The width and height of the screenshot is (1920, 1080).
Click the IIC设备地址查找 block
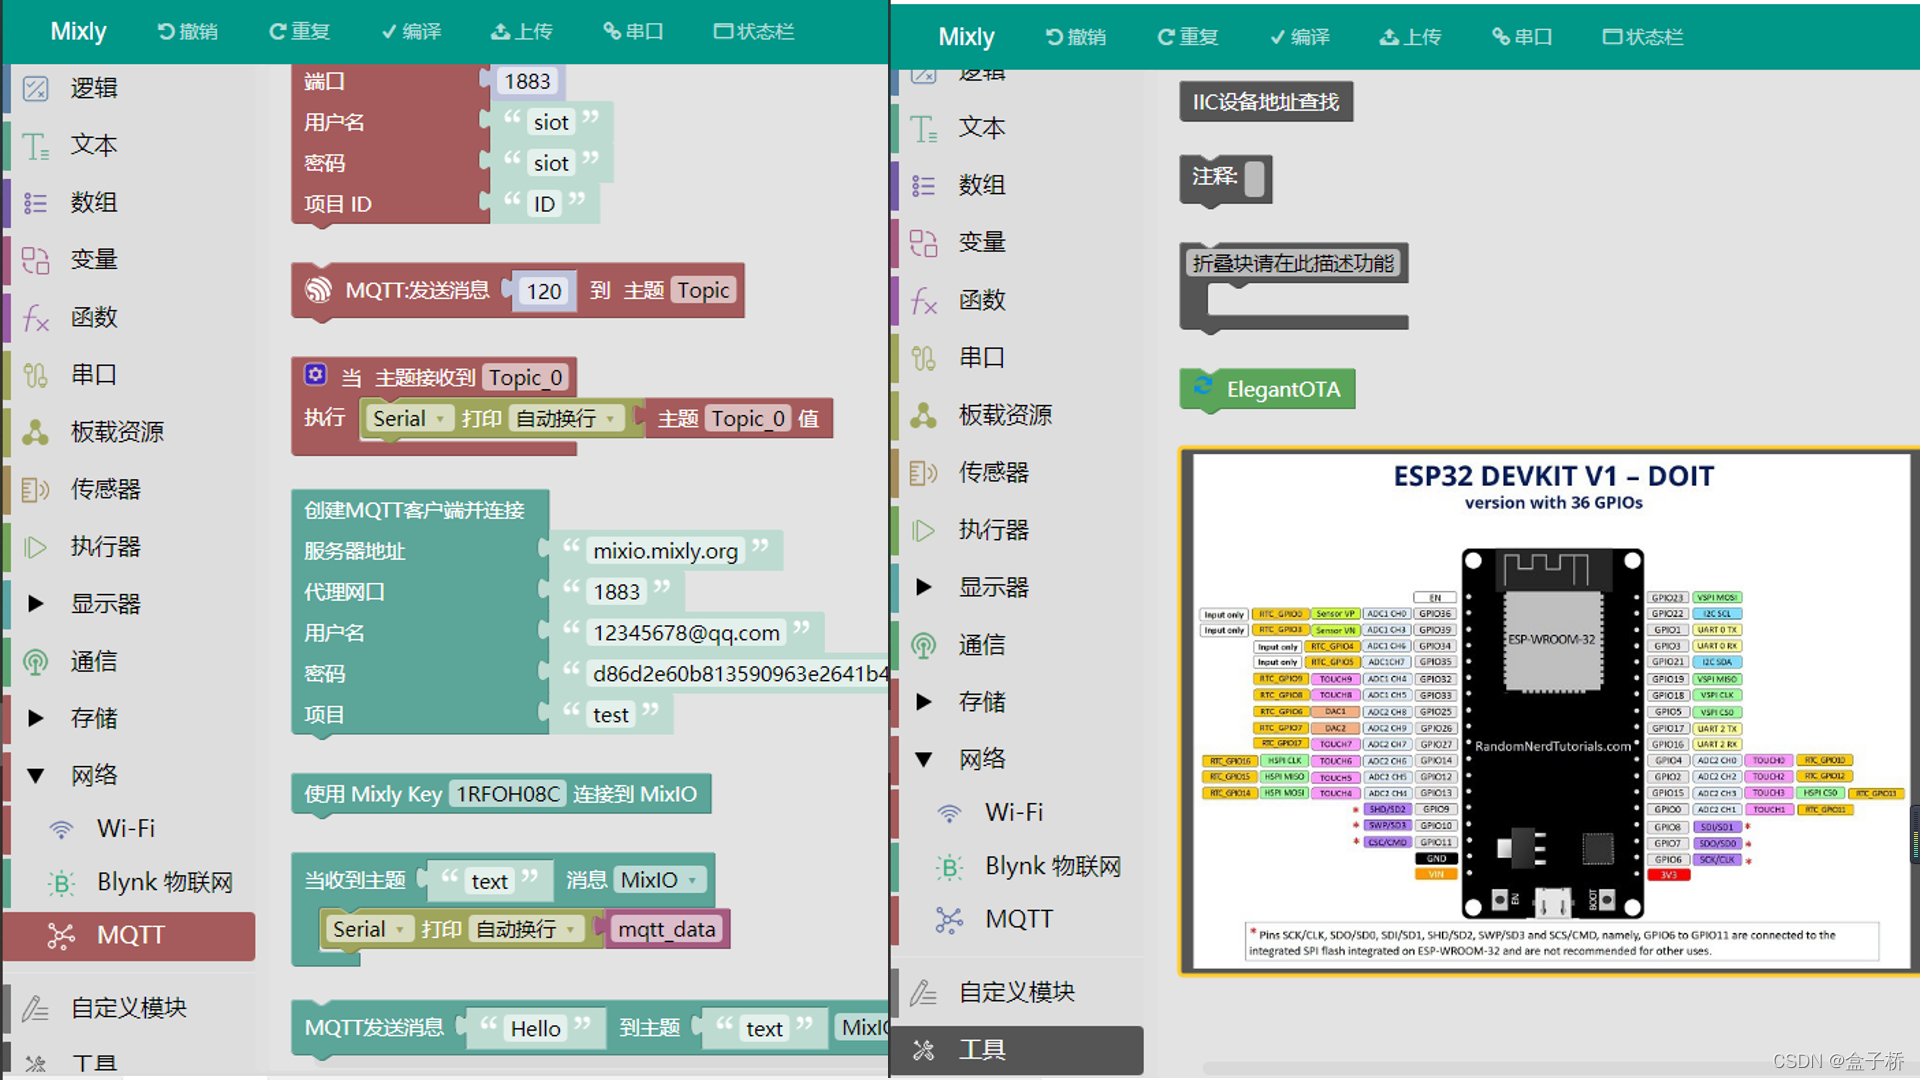coord(1266,102)
